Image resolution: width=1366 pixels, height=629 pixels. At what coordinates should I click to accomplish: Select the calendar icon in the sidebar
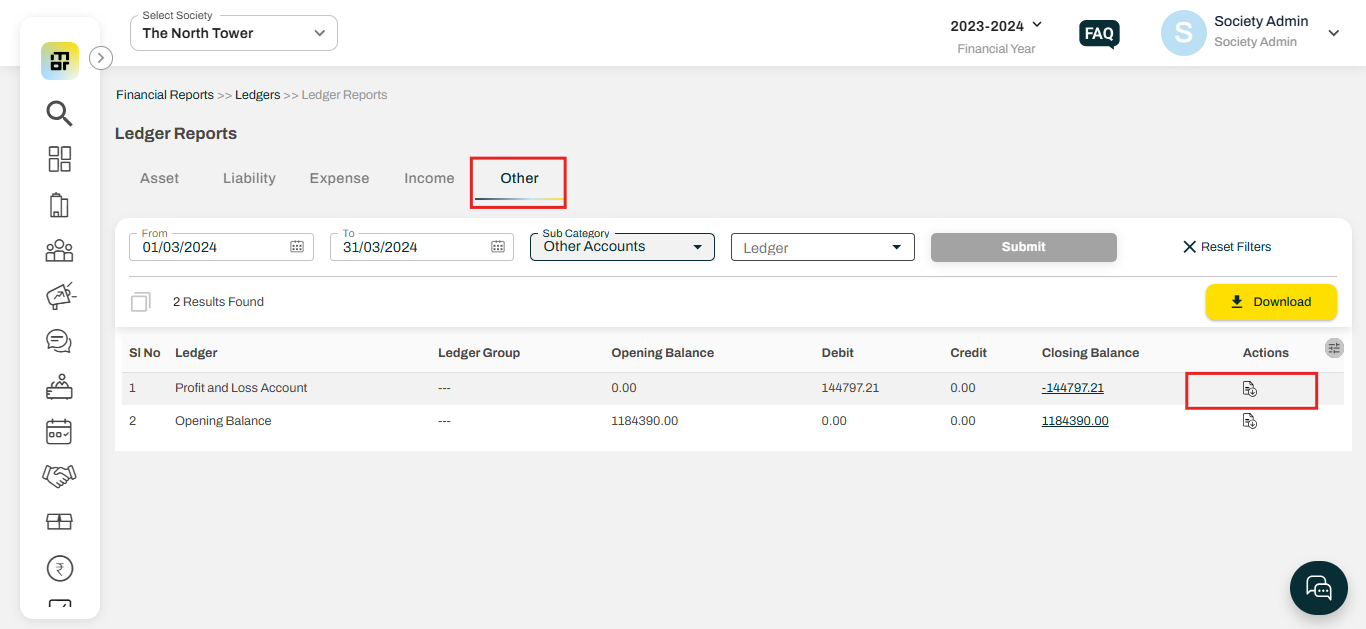point(59,431)
